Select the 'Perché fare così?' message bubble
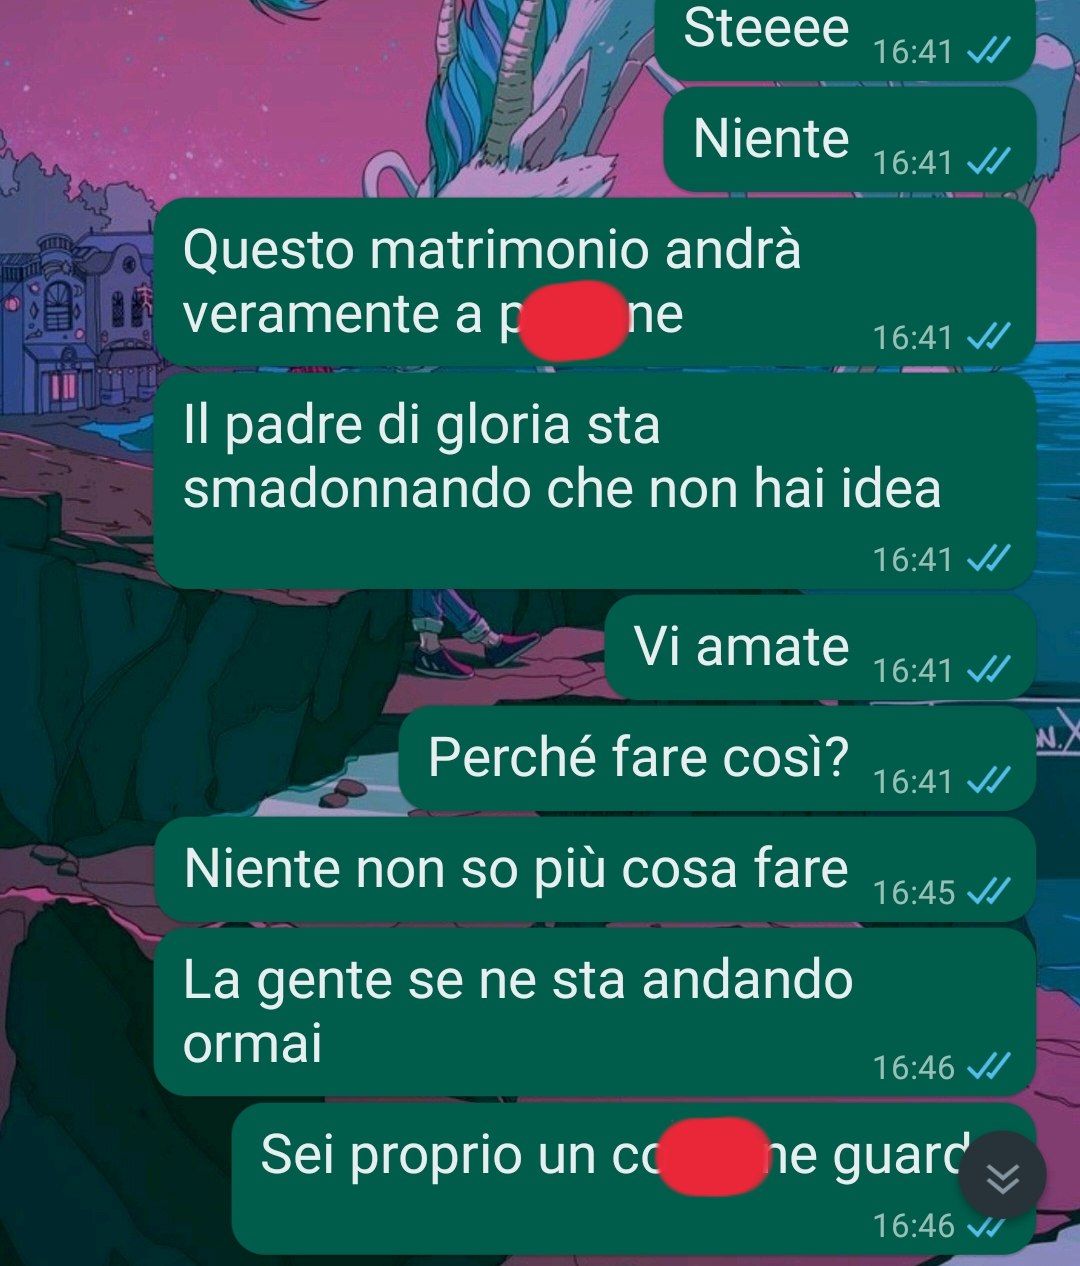Image resolution: width=1080 pixels, height=1266 pixels. pos(717,759)
